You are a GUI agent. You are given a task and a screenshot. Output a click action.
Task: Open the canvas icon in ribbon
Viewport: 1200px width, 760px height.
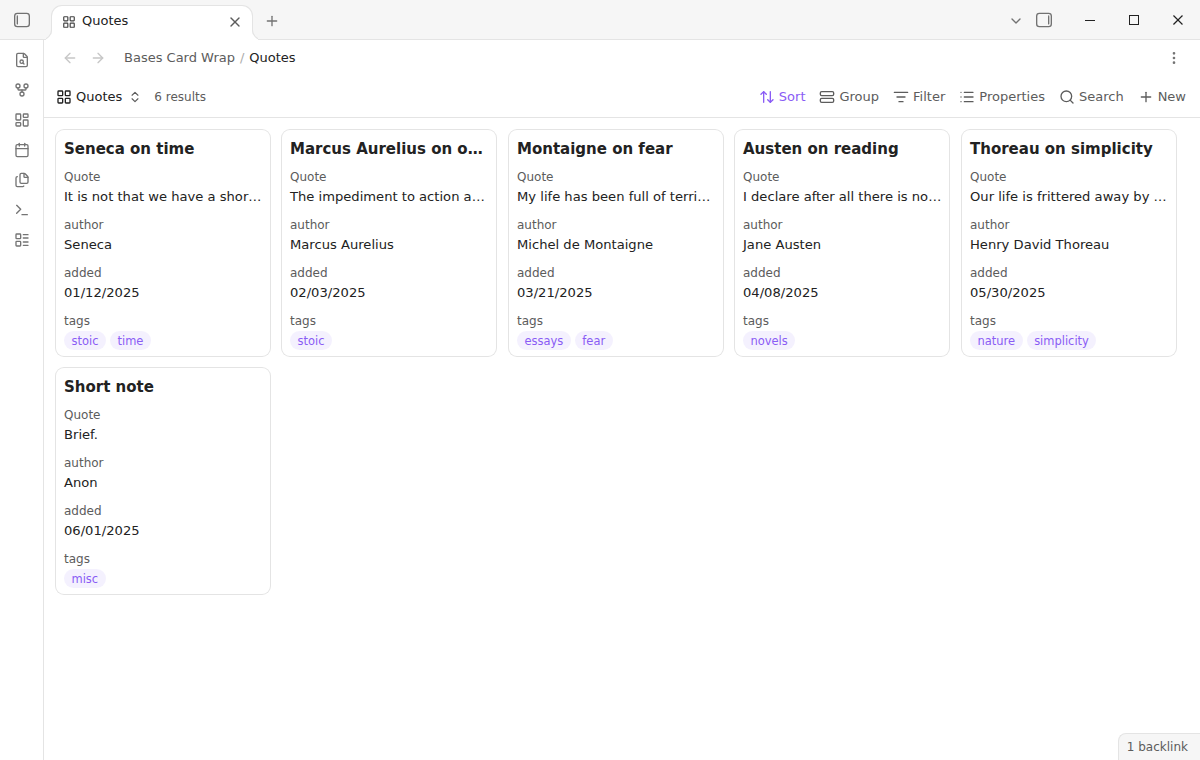coord(22,120)
